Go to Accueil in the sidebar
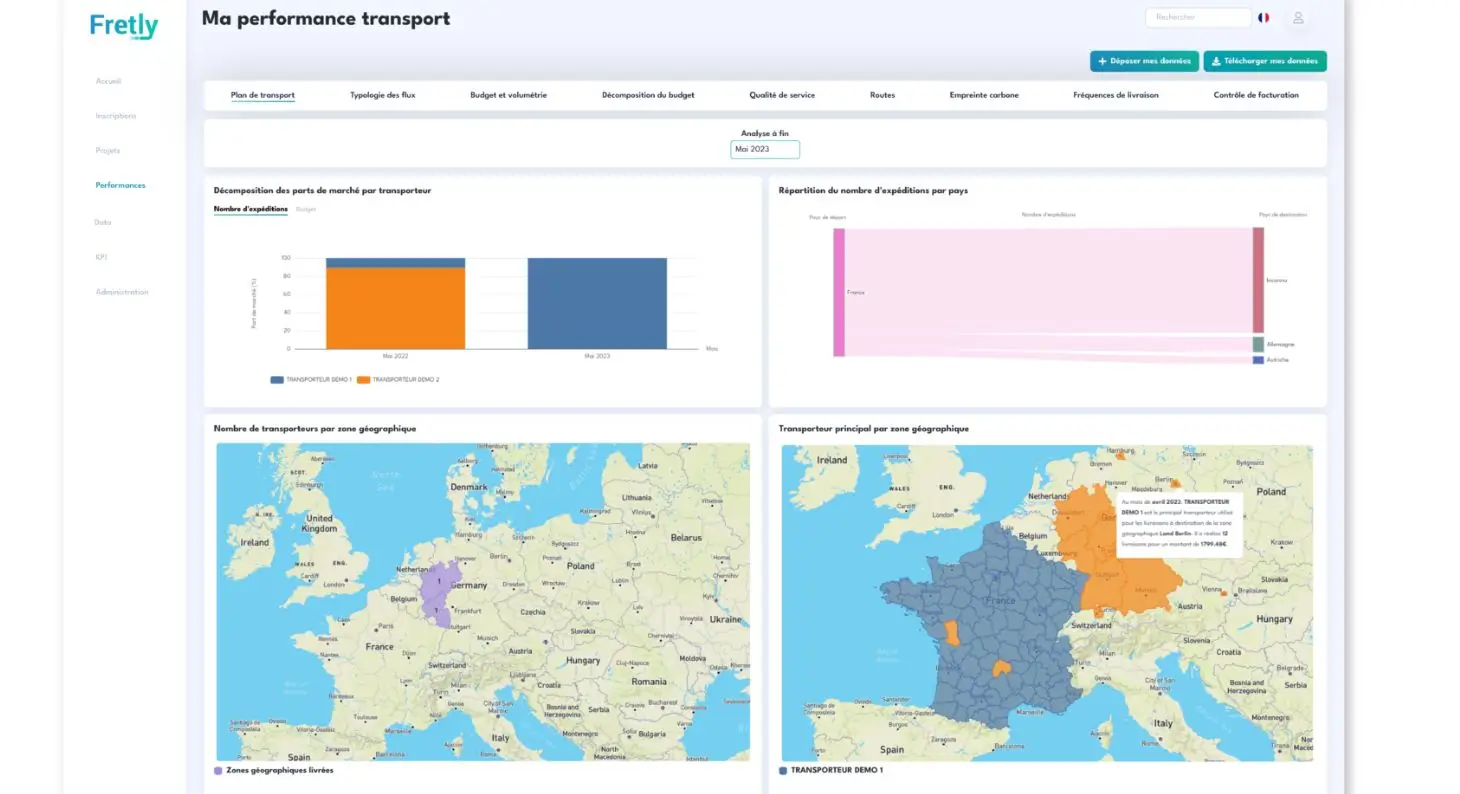 tap(108, 81)
